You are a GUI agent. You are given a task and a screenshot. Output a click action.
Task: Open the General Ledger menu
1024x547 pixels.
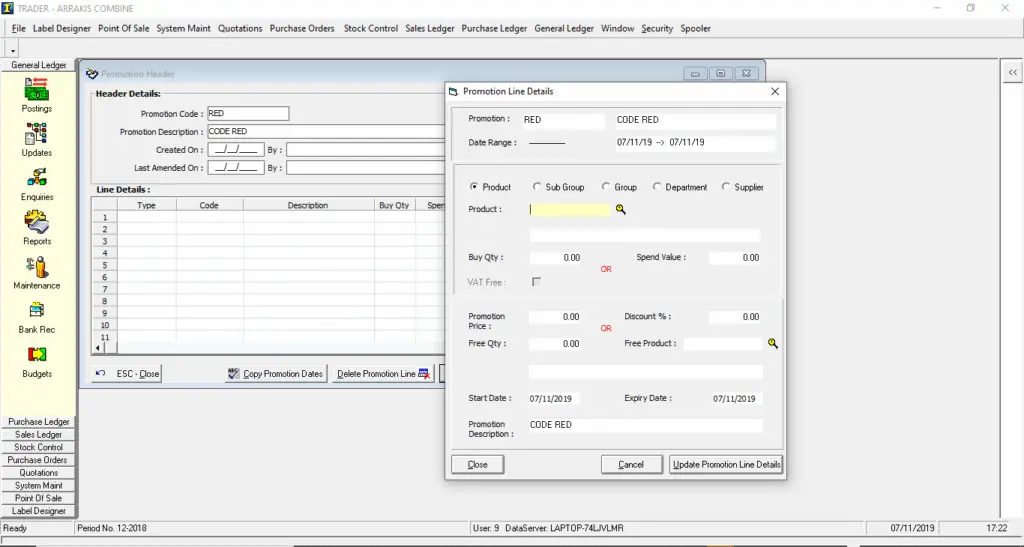564,29
